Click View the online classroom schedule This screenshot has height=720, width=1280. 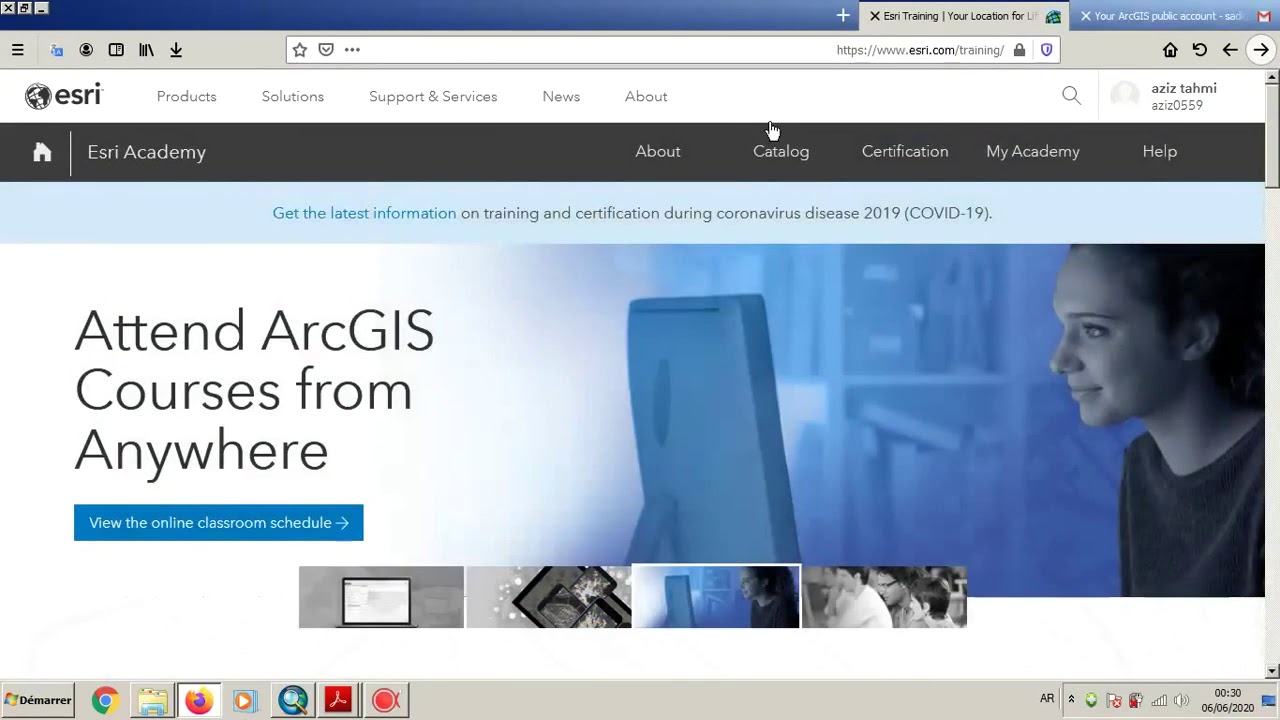tap(219, 523)
